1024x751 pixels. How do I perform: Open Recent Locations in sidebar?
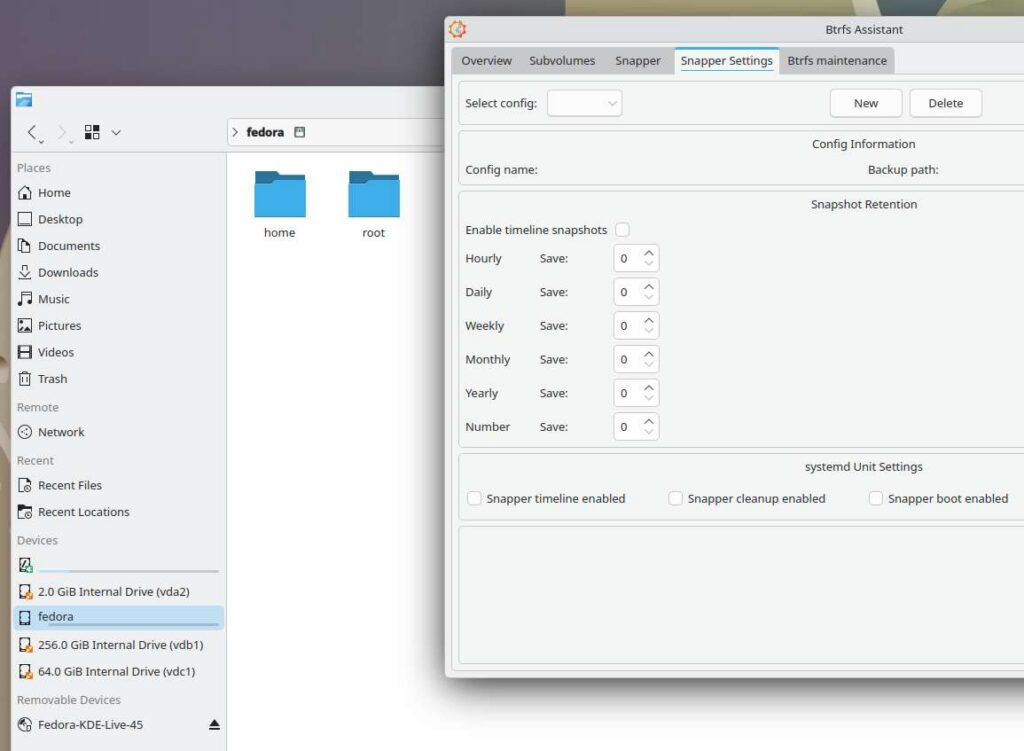tap(118, 512)
